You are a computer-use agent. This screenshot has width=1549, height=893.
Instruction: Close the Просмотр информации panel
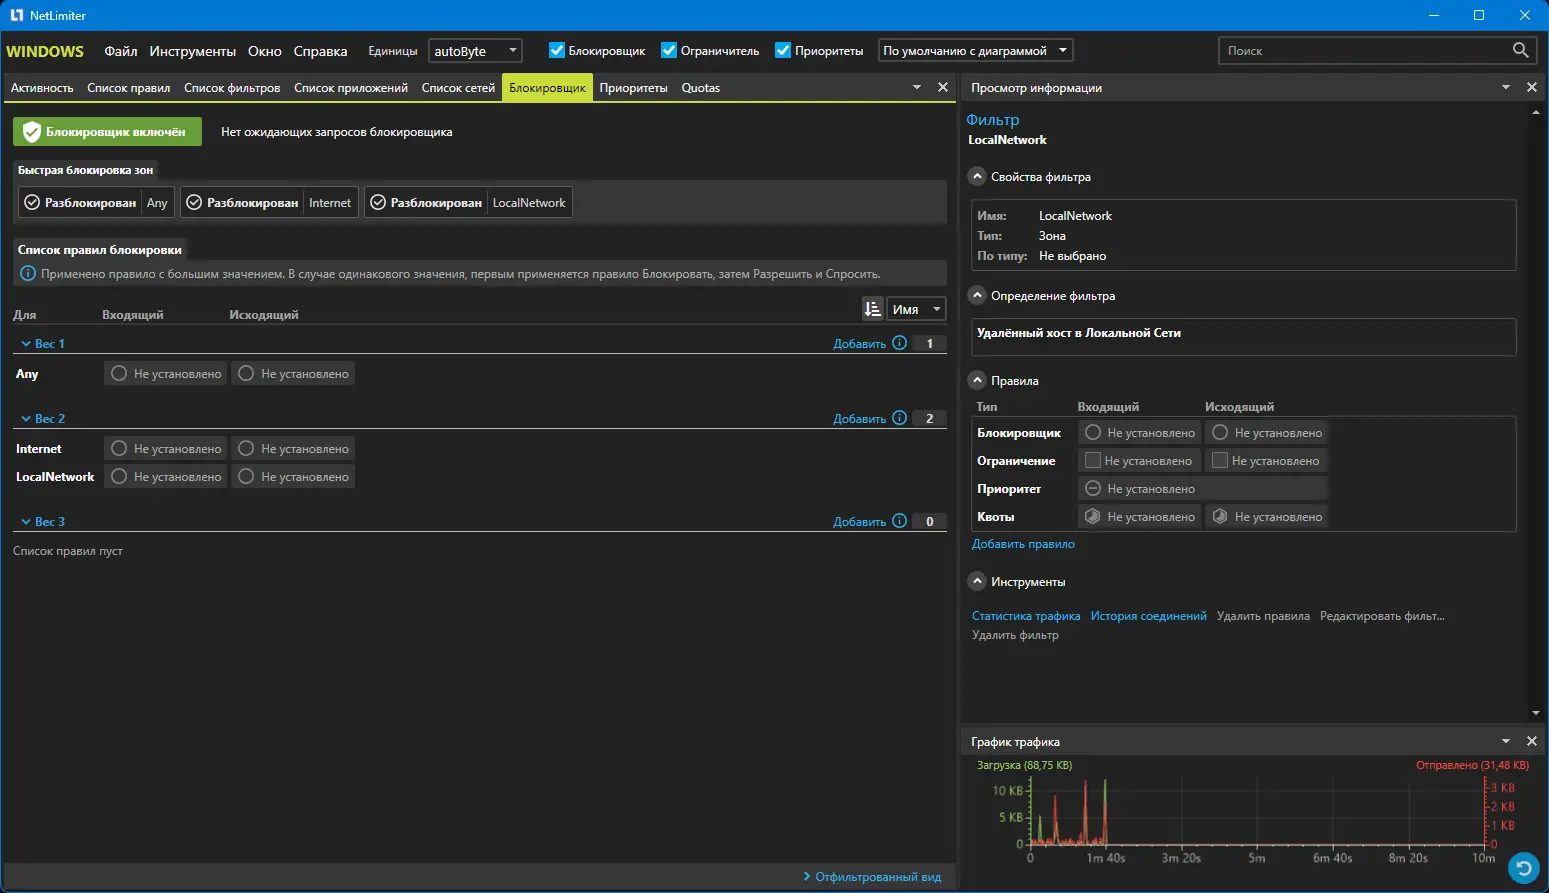click(x=1531, y=88)
